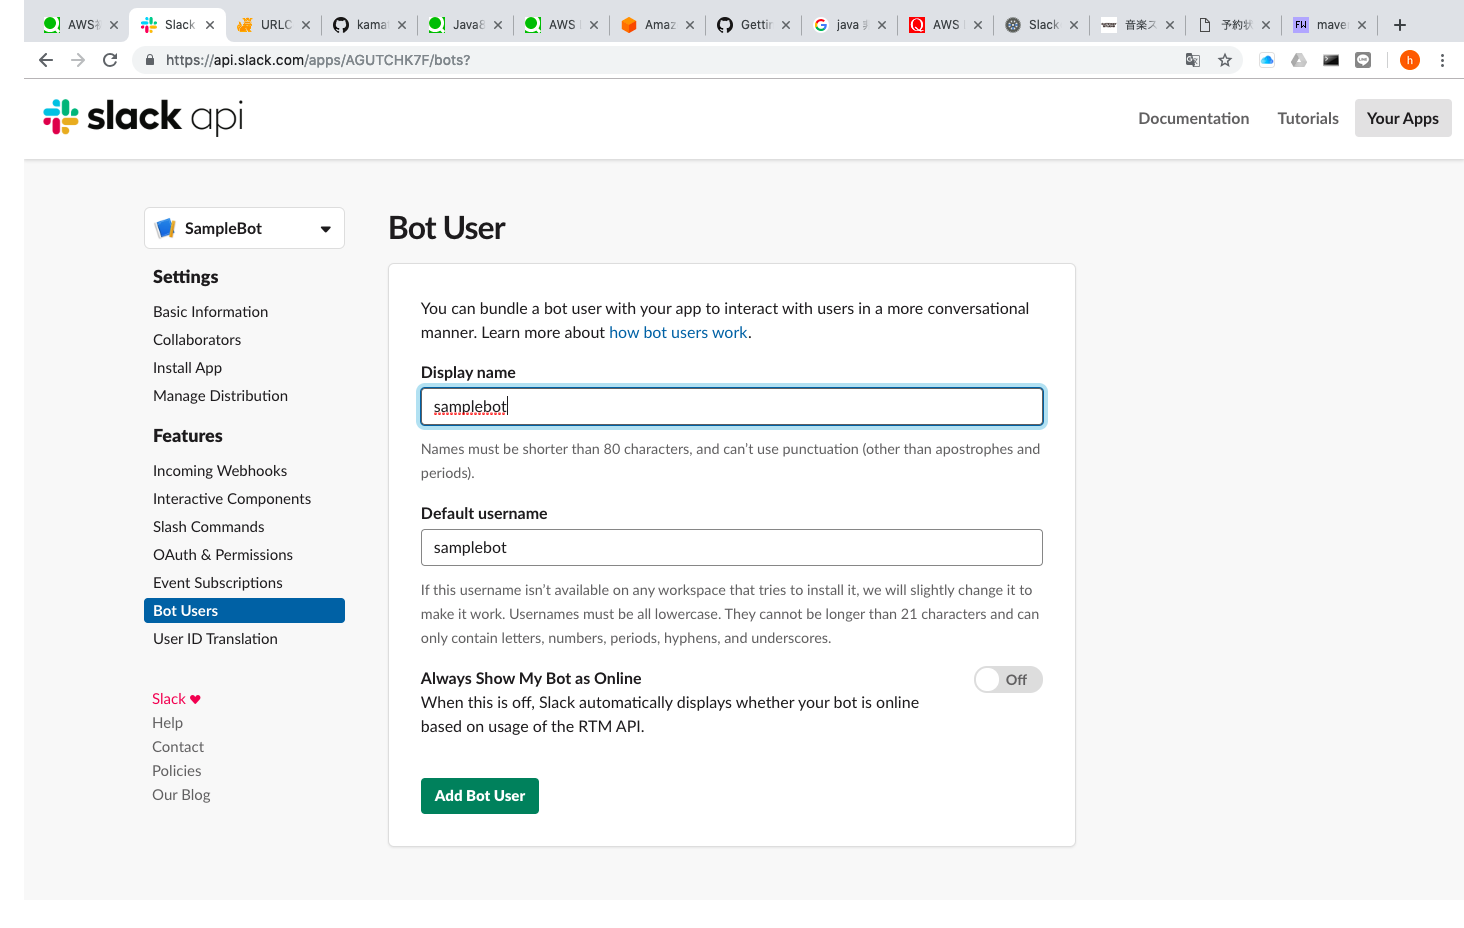Open Interactive Components feature
This screenshot has height=928, width=1464.
click(232, 499)
